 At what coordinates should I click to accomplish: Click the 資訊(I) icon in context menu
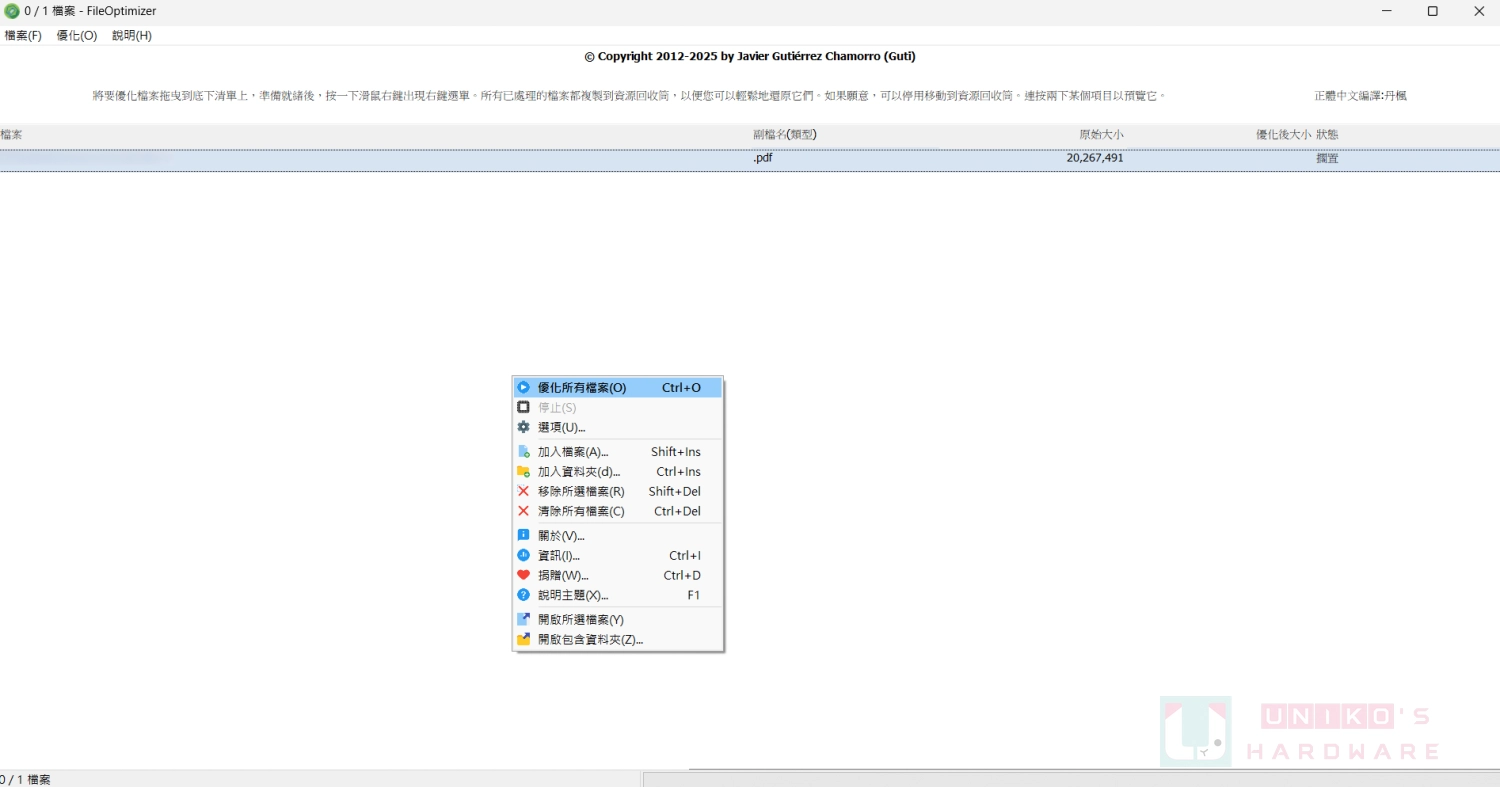point(523,555)
